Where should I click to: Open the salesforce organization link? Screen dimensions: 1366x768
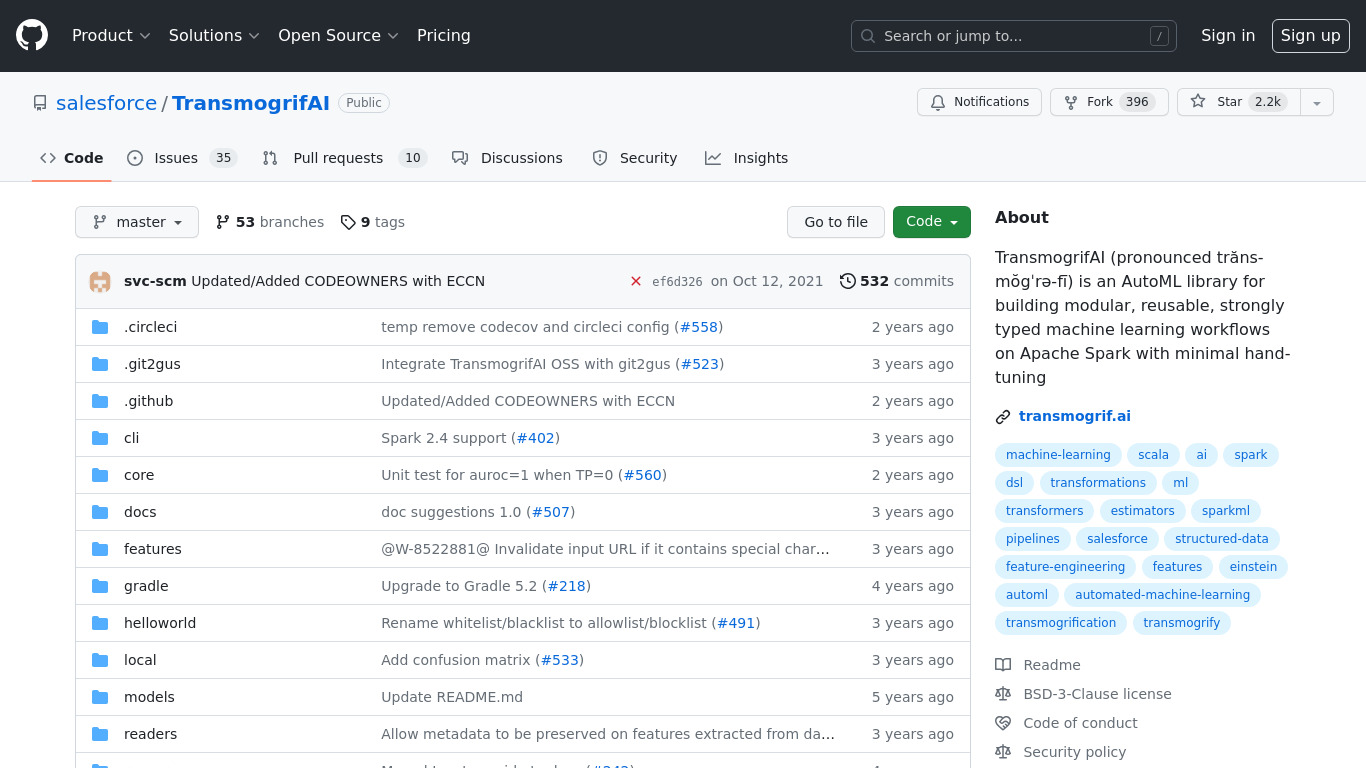[106, 103]
